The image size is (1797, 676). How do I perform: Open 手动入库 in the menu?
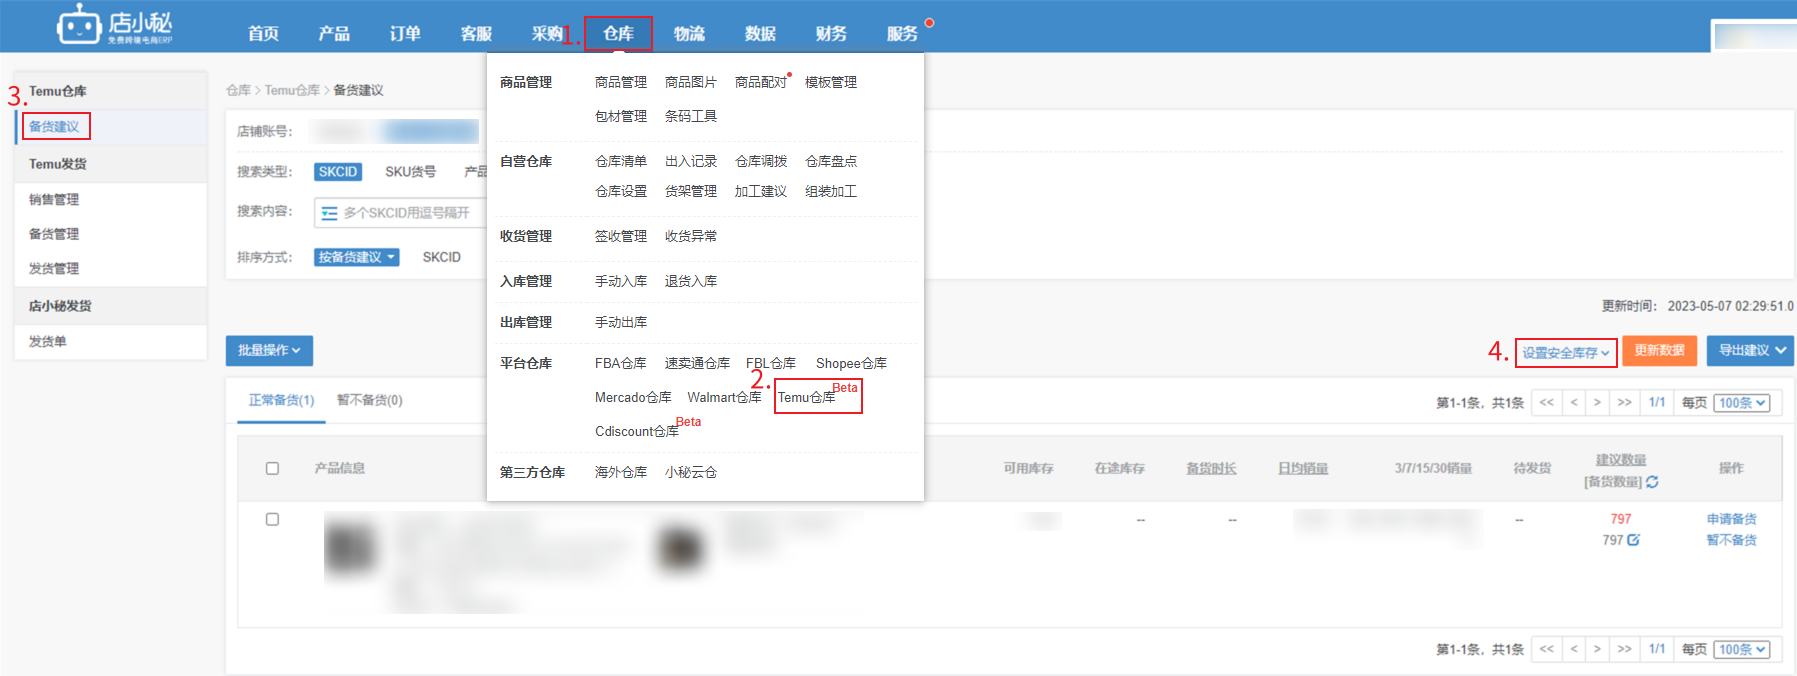tap(620, 281)
